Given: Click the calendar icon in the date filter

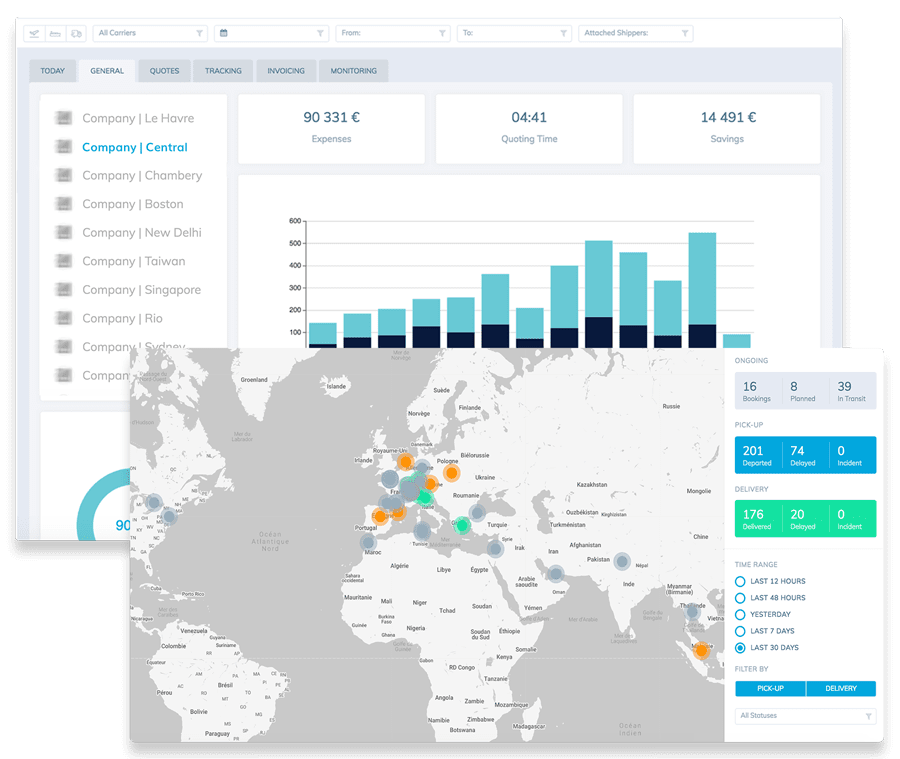Looking at the screenshot, I should point(224,33).
